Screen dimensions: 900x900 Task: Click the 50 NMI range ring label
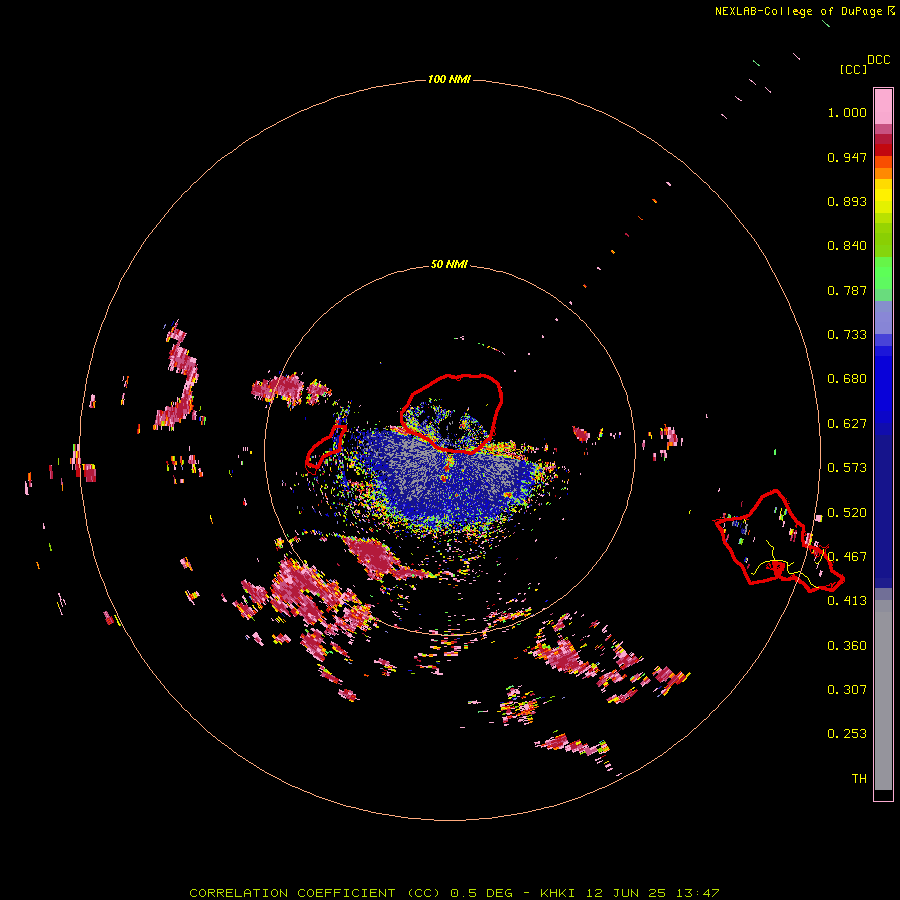point(449,264)
